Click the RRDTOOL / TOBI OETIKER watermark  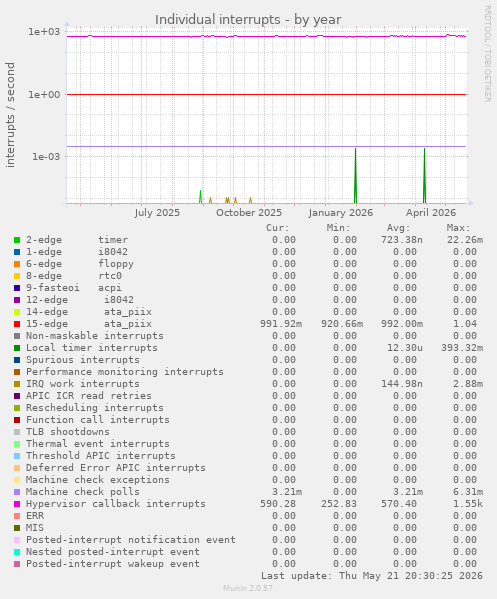click(487, 54)
